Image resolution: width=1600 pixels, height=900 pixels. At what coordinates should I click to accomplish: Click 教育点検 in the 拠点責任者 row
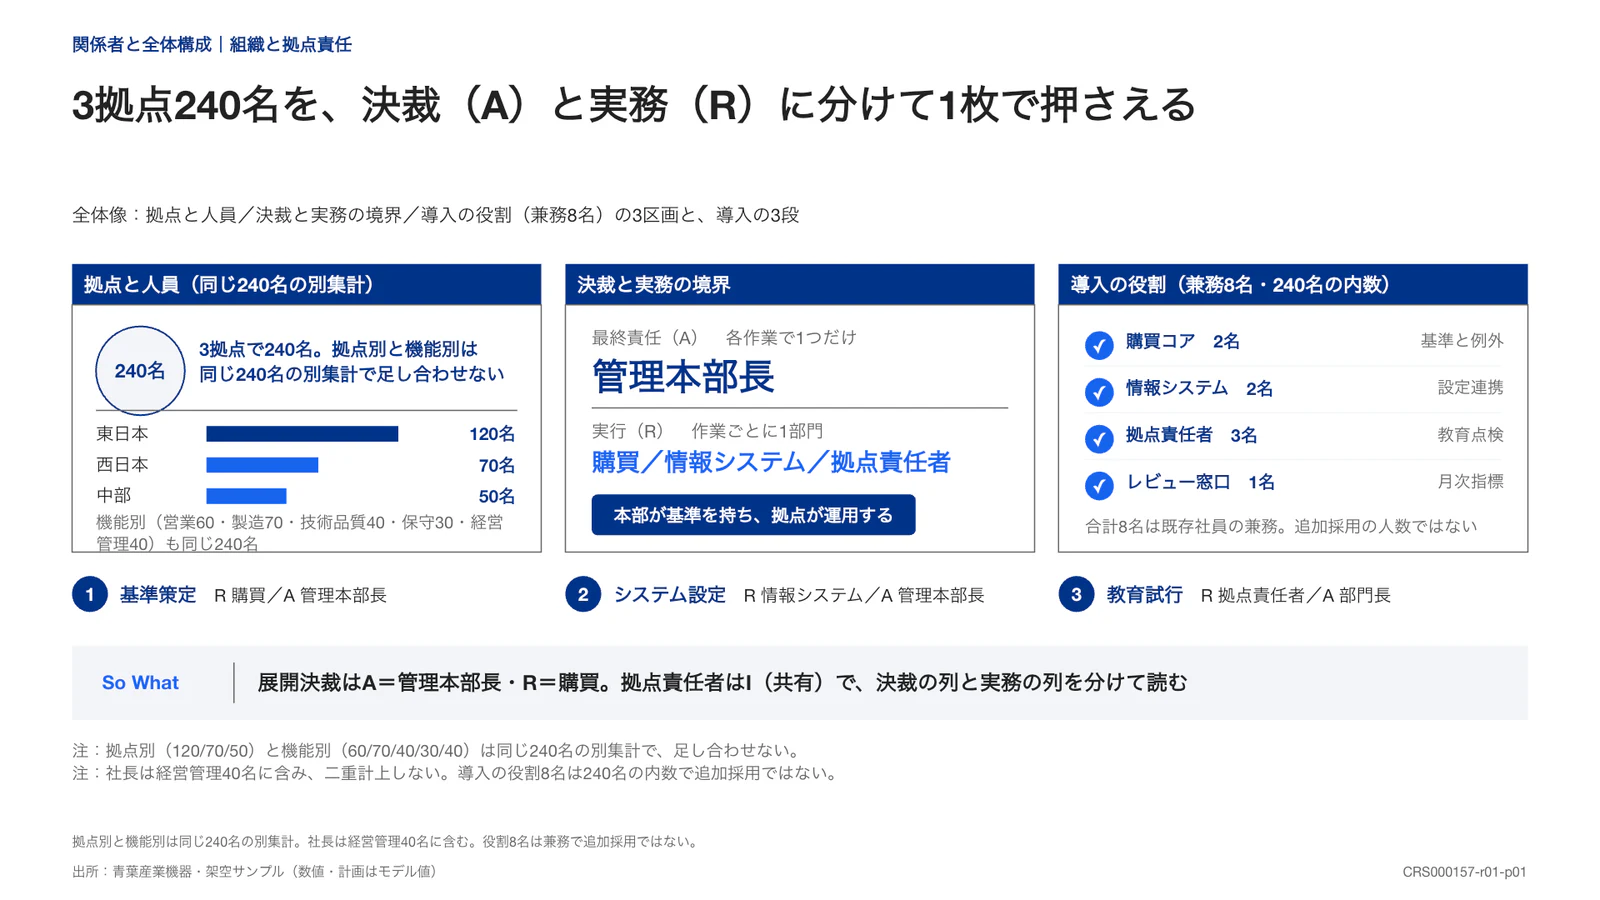point(1470,435)
